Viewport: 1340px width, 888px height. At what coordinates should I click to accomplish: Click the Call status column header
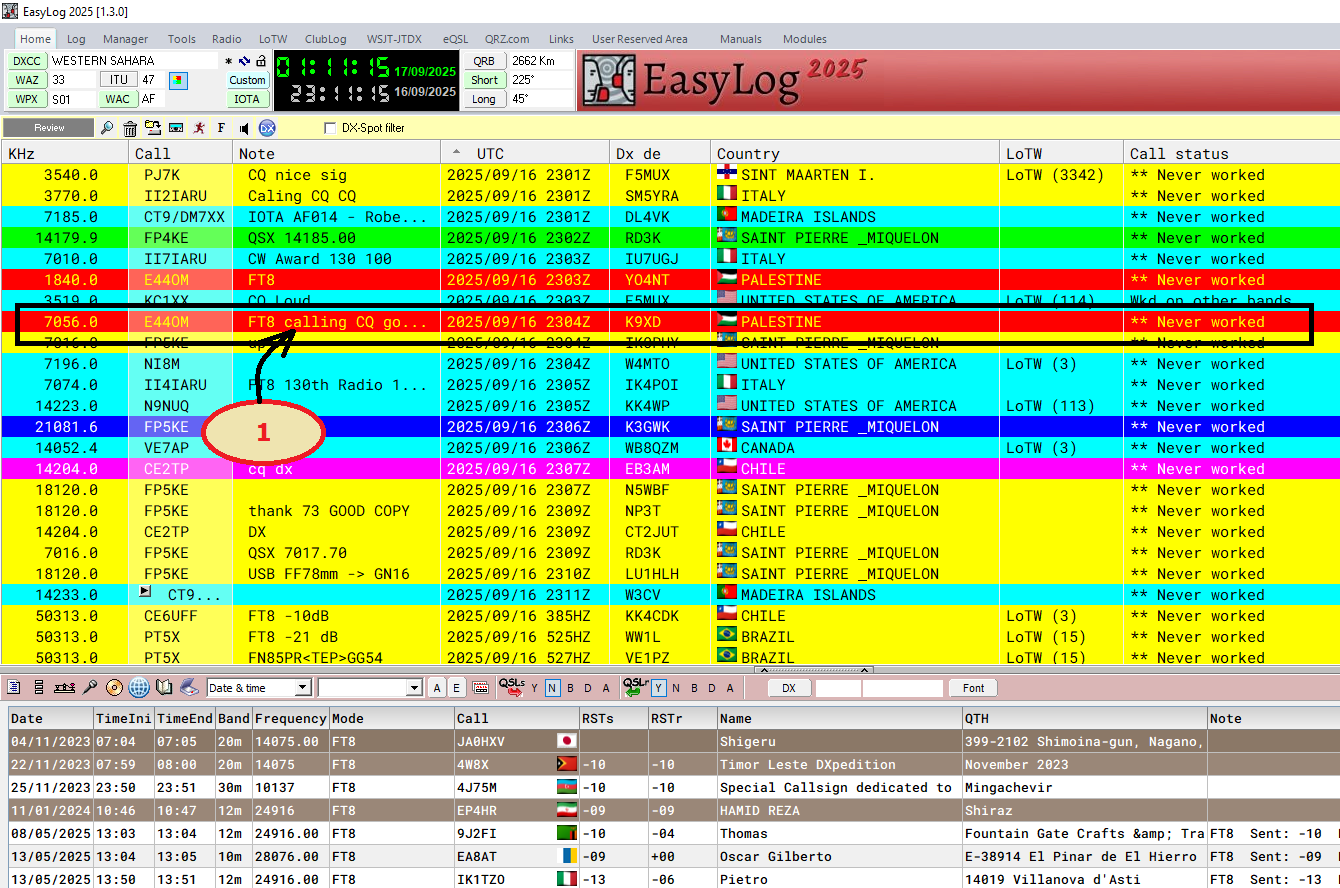[x=1232, y=153]
